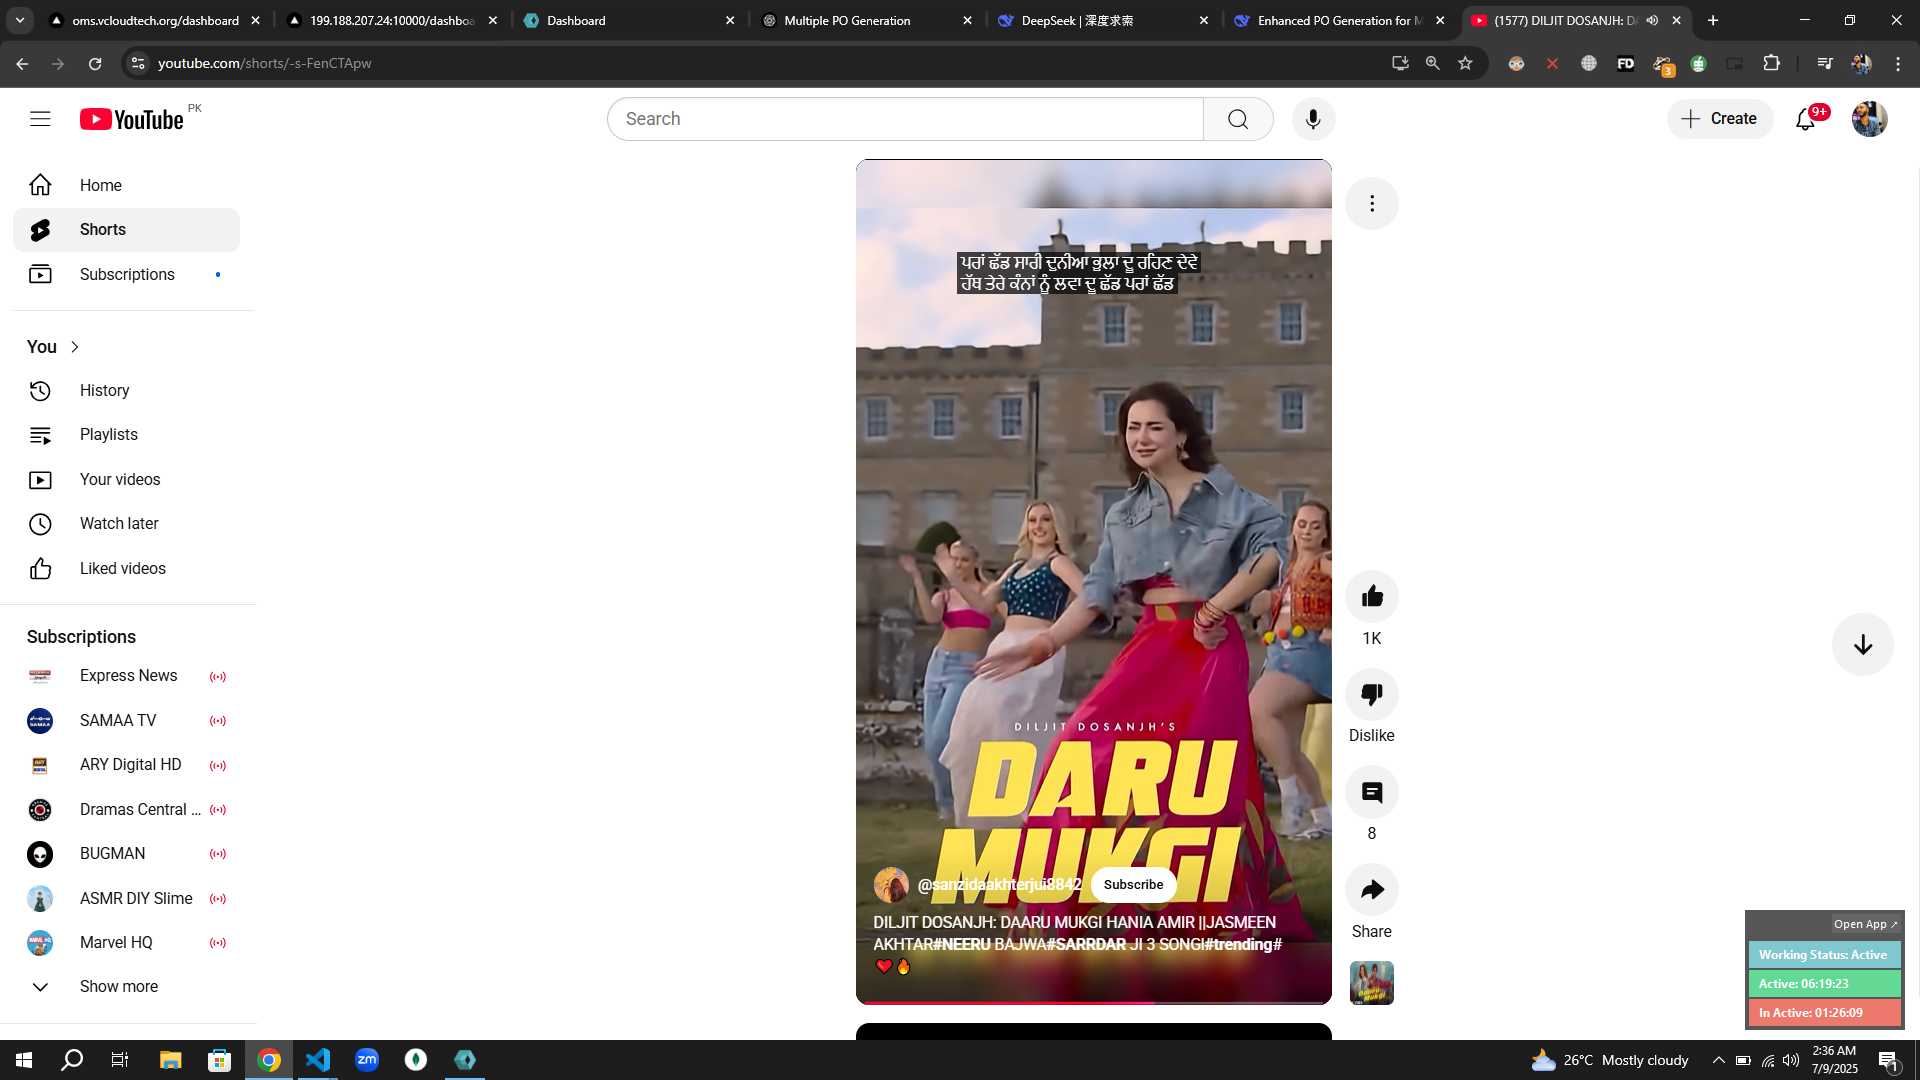The width and height of the screenshot is (1920, 1080).
Task: Open Watch later in the sidebar
Action: pos(127,524)
